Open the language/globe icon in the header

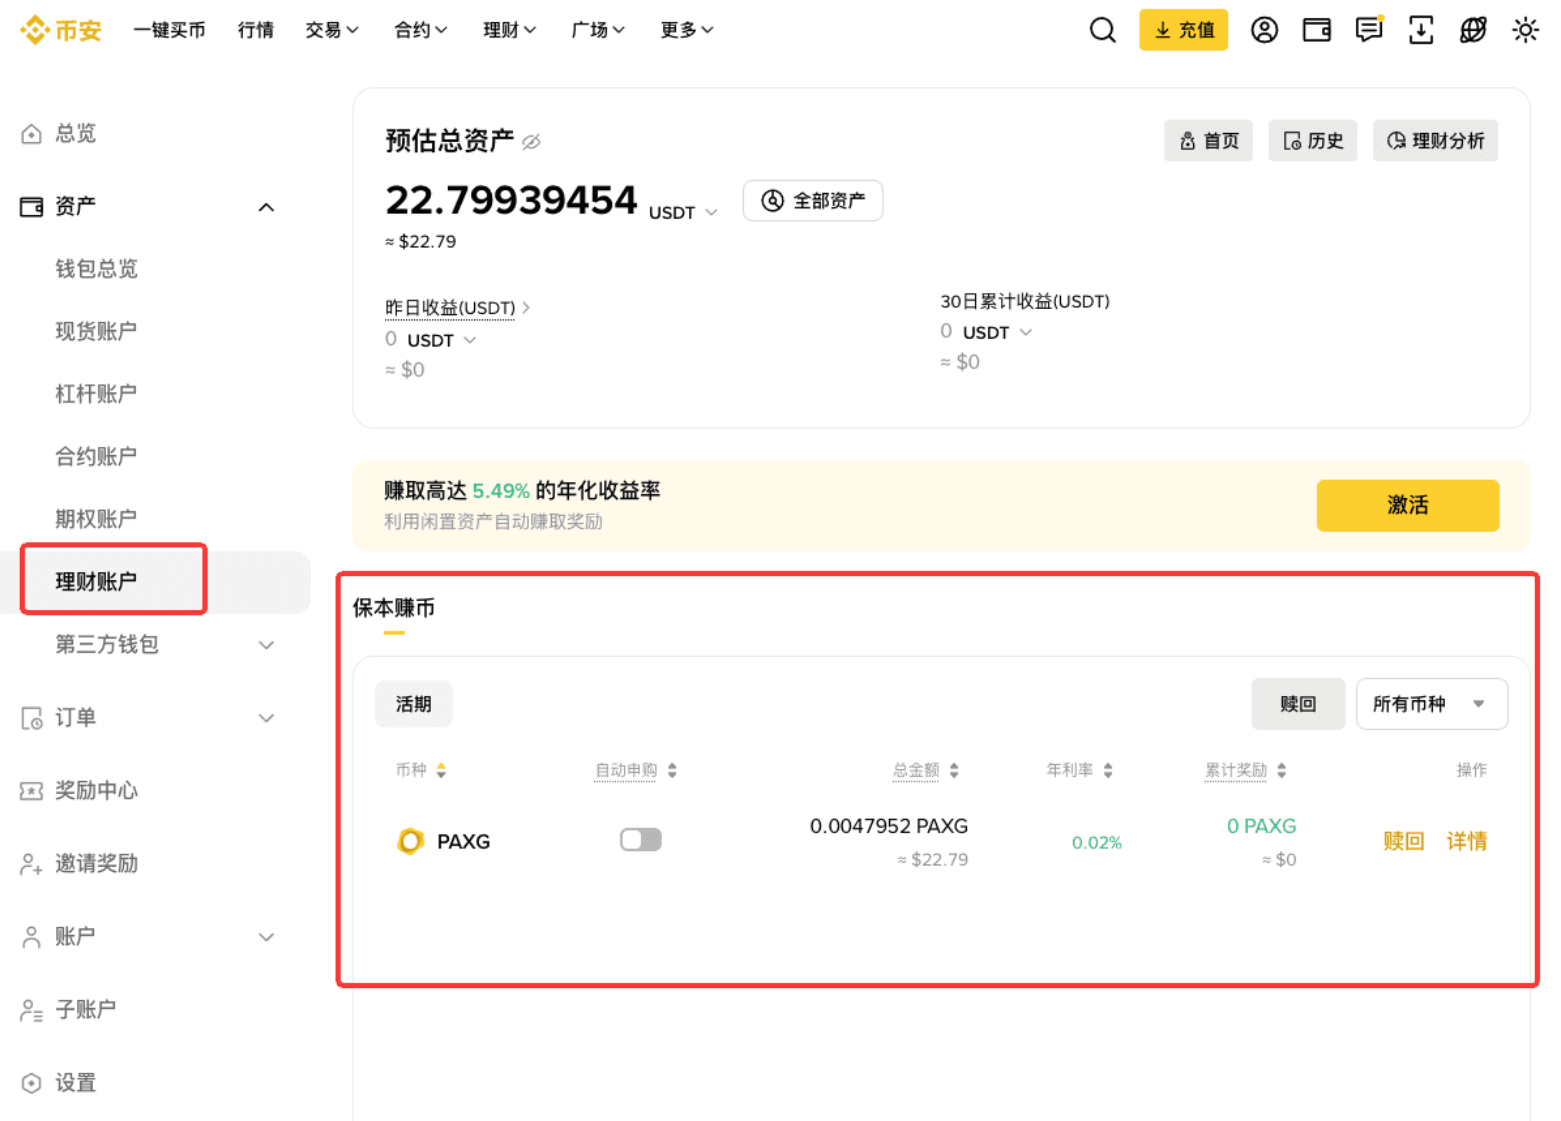point(1473,30)
